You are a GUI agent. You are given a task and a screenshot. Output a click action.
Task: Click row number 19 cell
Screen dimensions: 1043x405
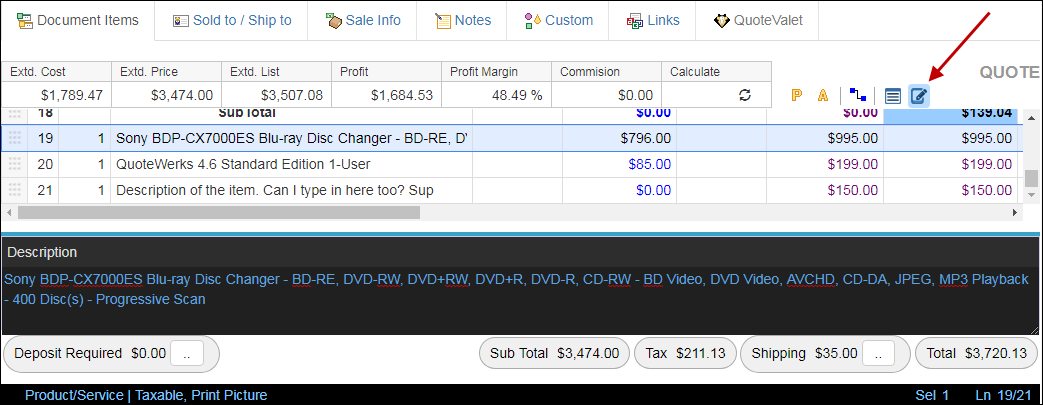(43, 138)
